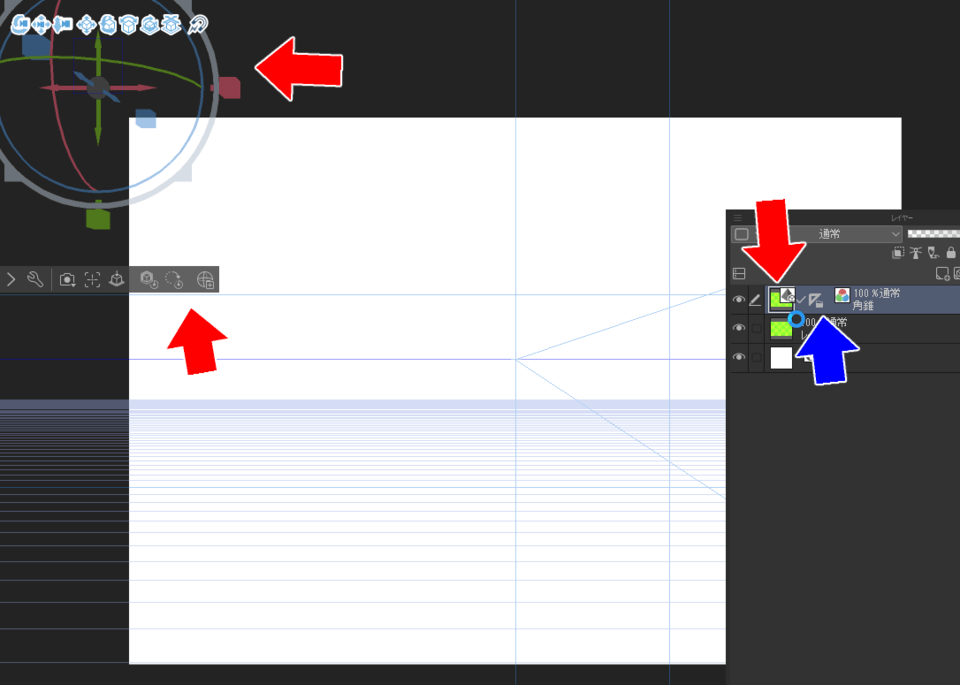The width and height of the screenshot is (960, 685).
Task: Toggle the lock layer padlock icon
Action: [951, 252]
